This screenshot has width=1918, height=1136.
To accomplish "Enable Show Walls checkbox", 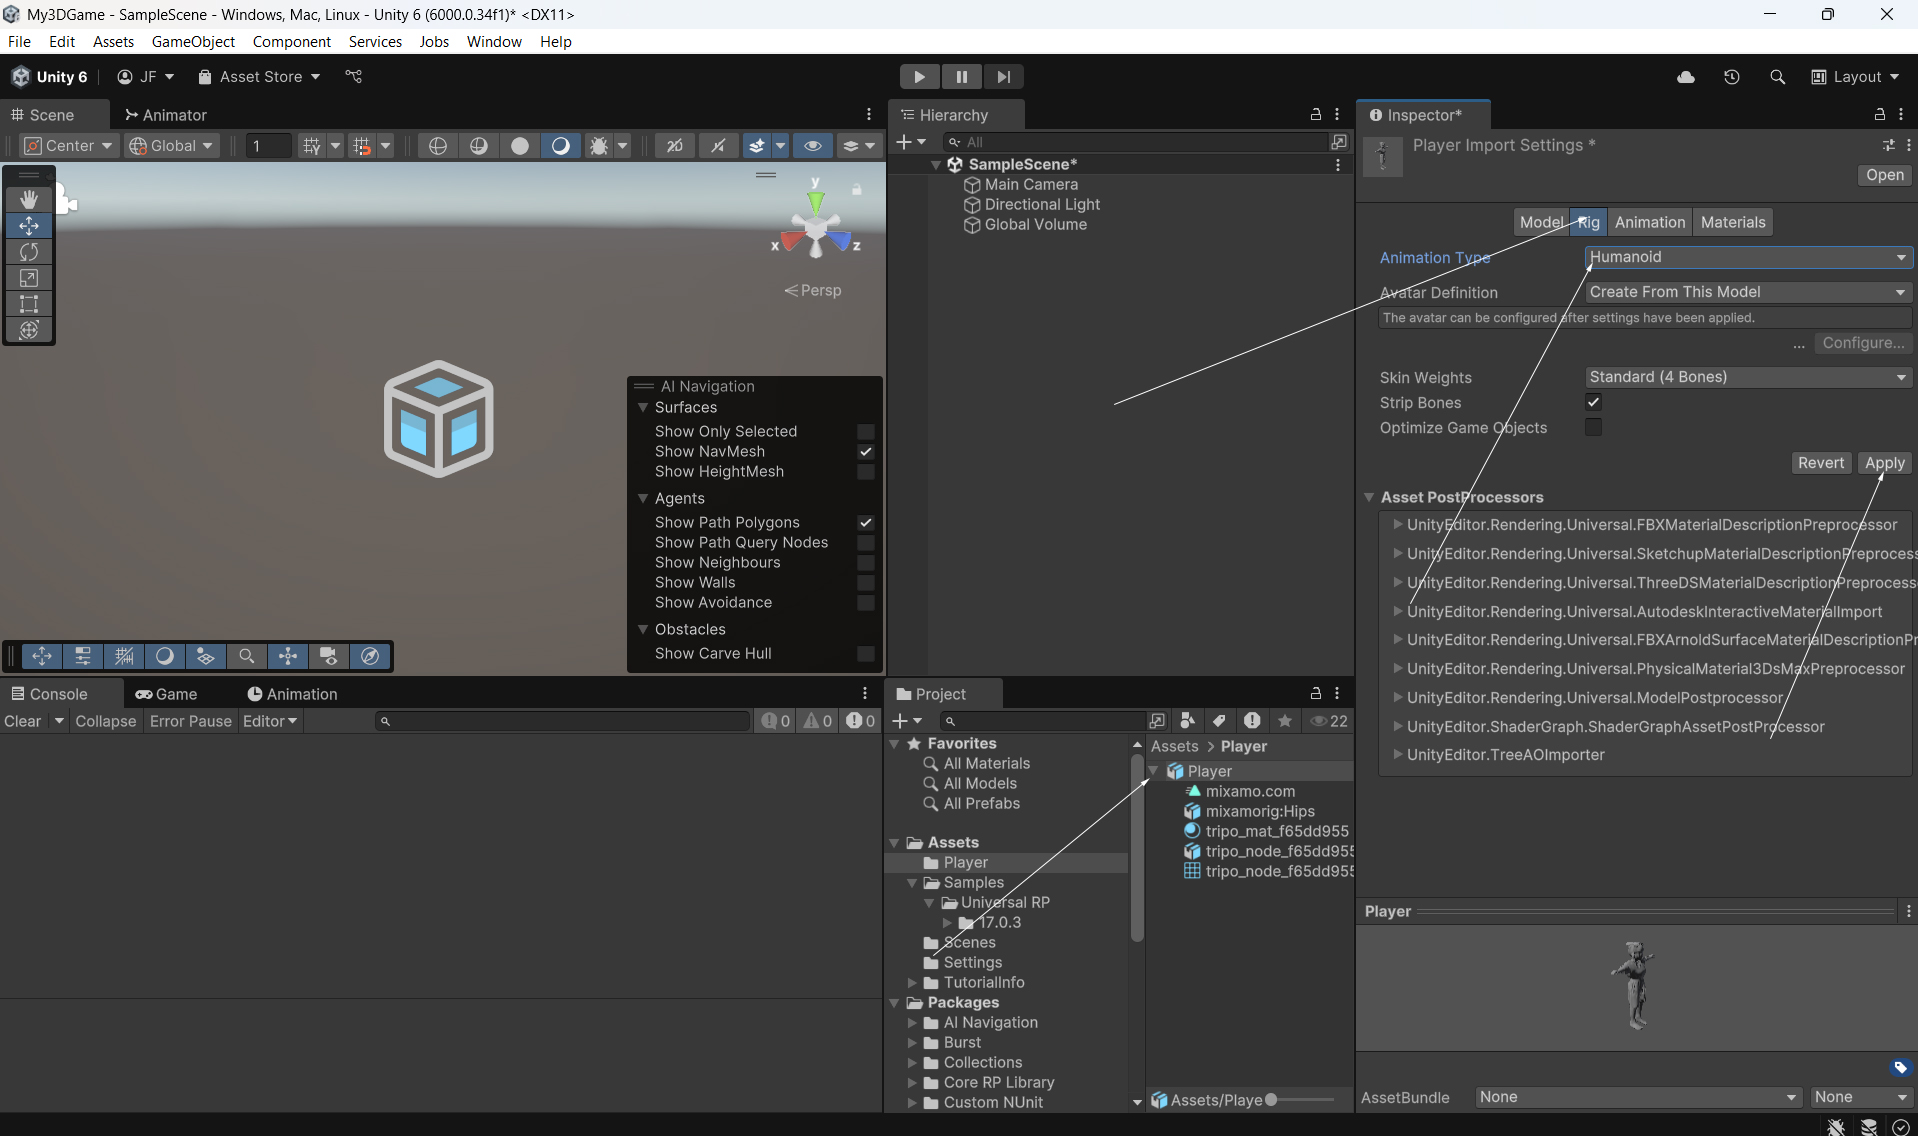I will (866, 583).
